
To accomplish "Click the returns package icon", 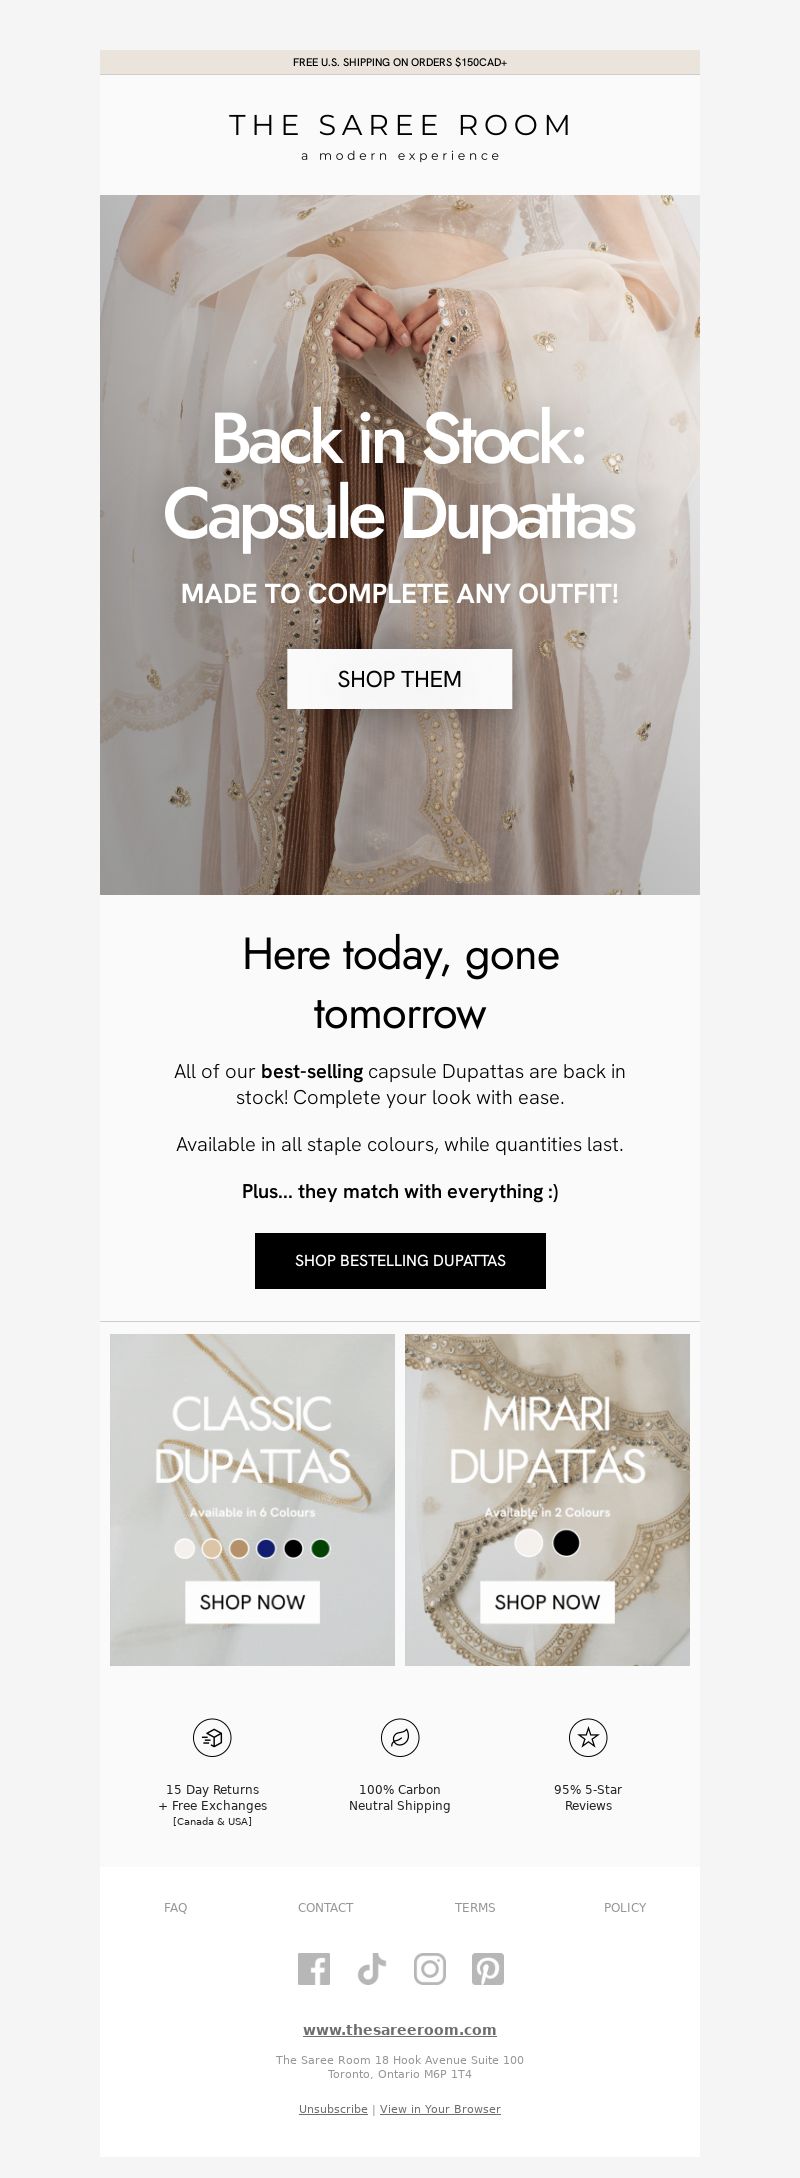I will point(212,1738).
